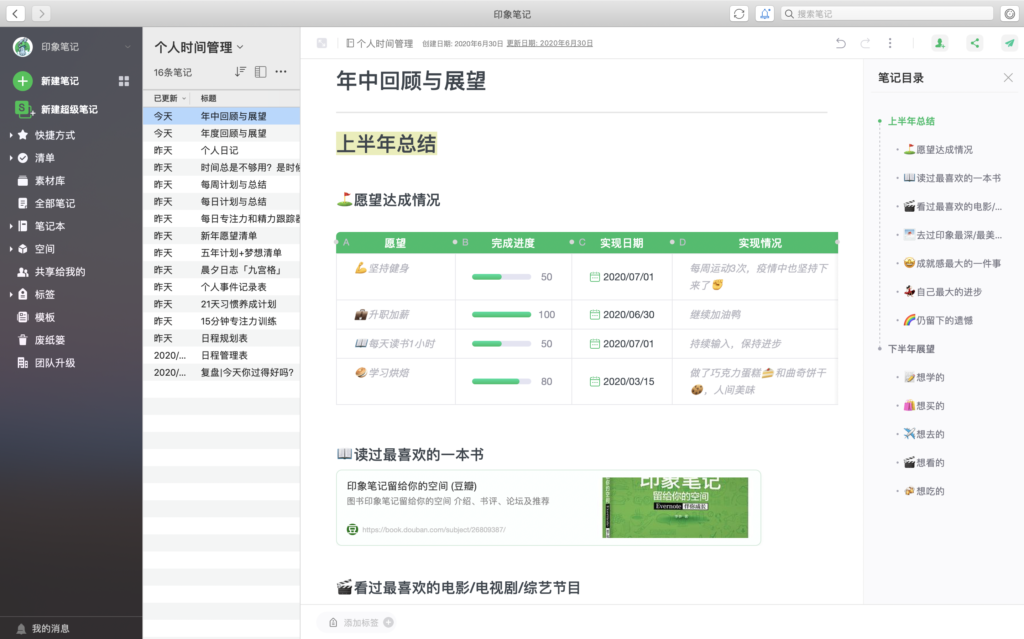This screenshot has width=1024, height=639.
Task: Expand the 清单 section
Action: point(11,158)
